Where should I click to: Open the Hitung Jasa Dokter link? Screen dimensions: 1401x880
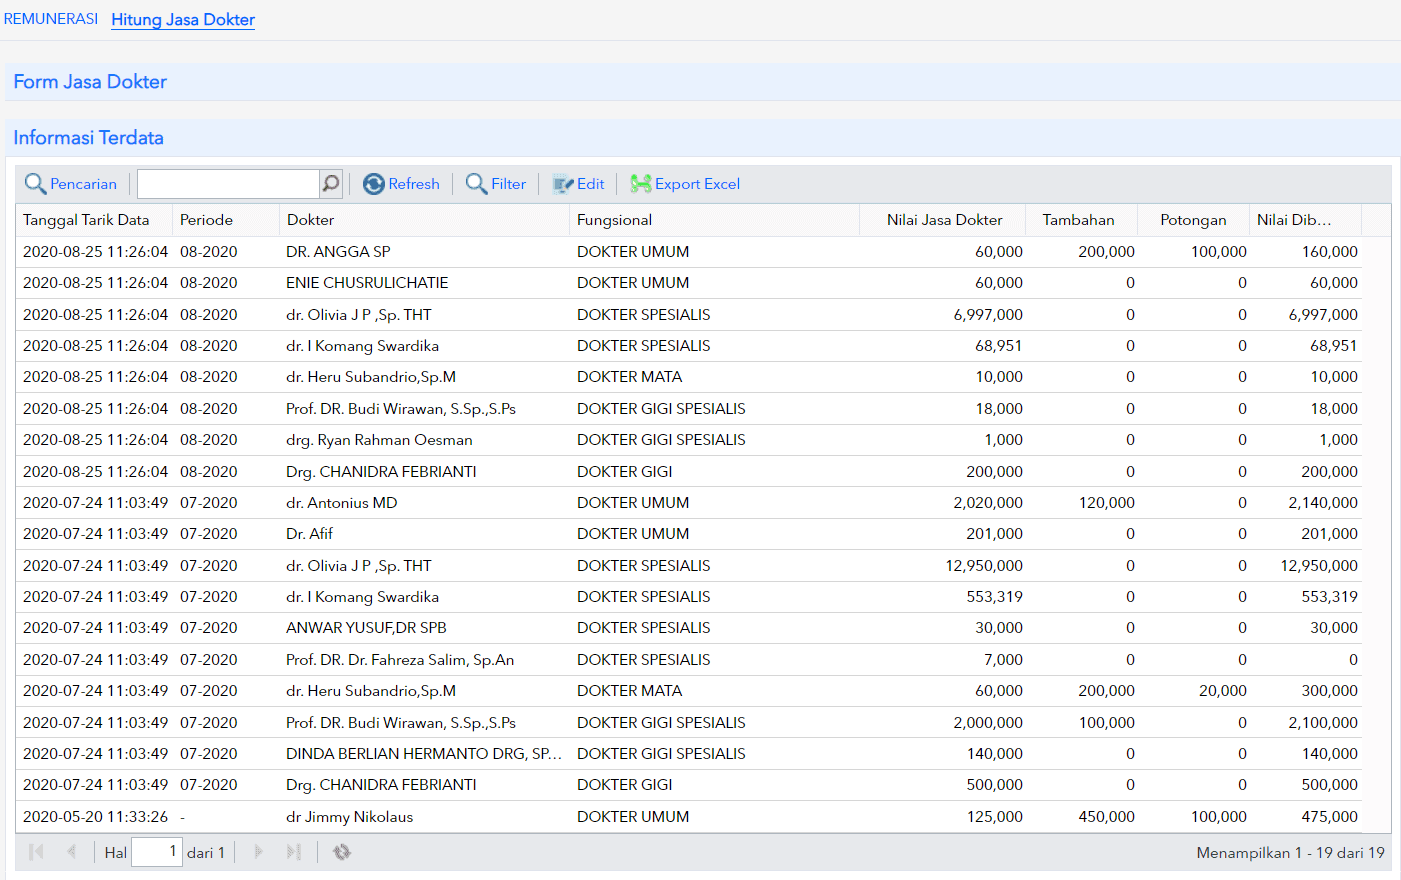(183, 20)
